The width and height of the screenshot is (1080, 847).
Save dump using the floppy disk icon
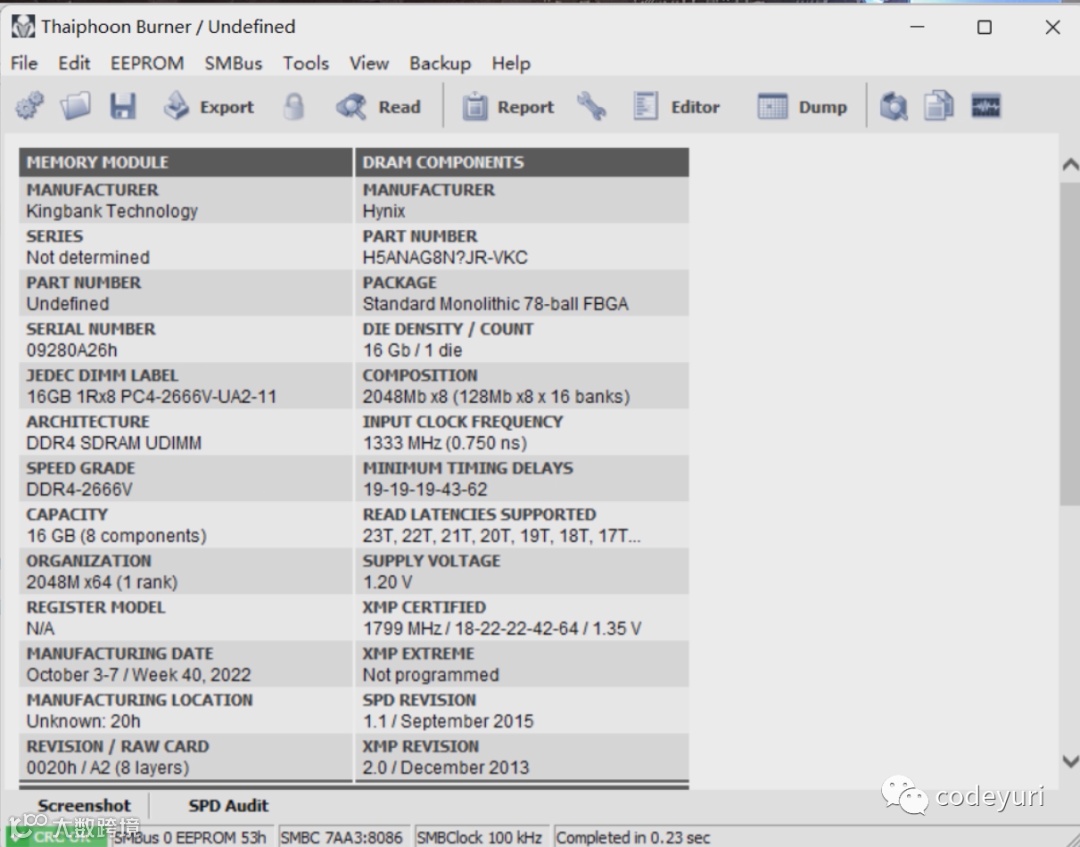click(123, 106)
